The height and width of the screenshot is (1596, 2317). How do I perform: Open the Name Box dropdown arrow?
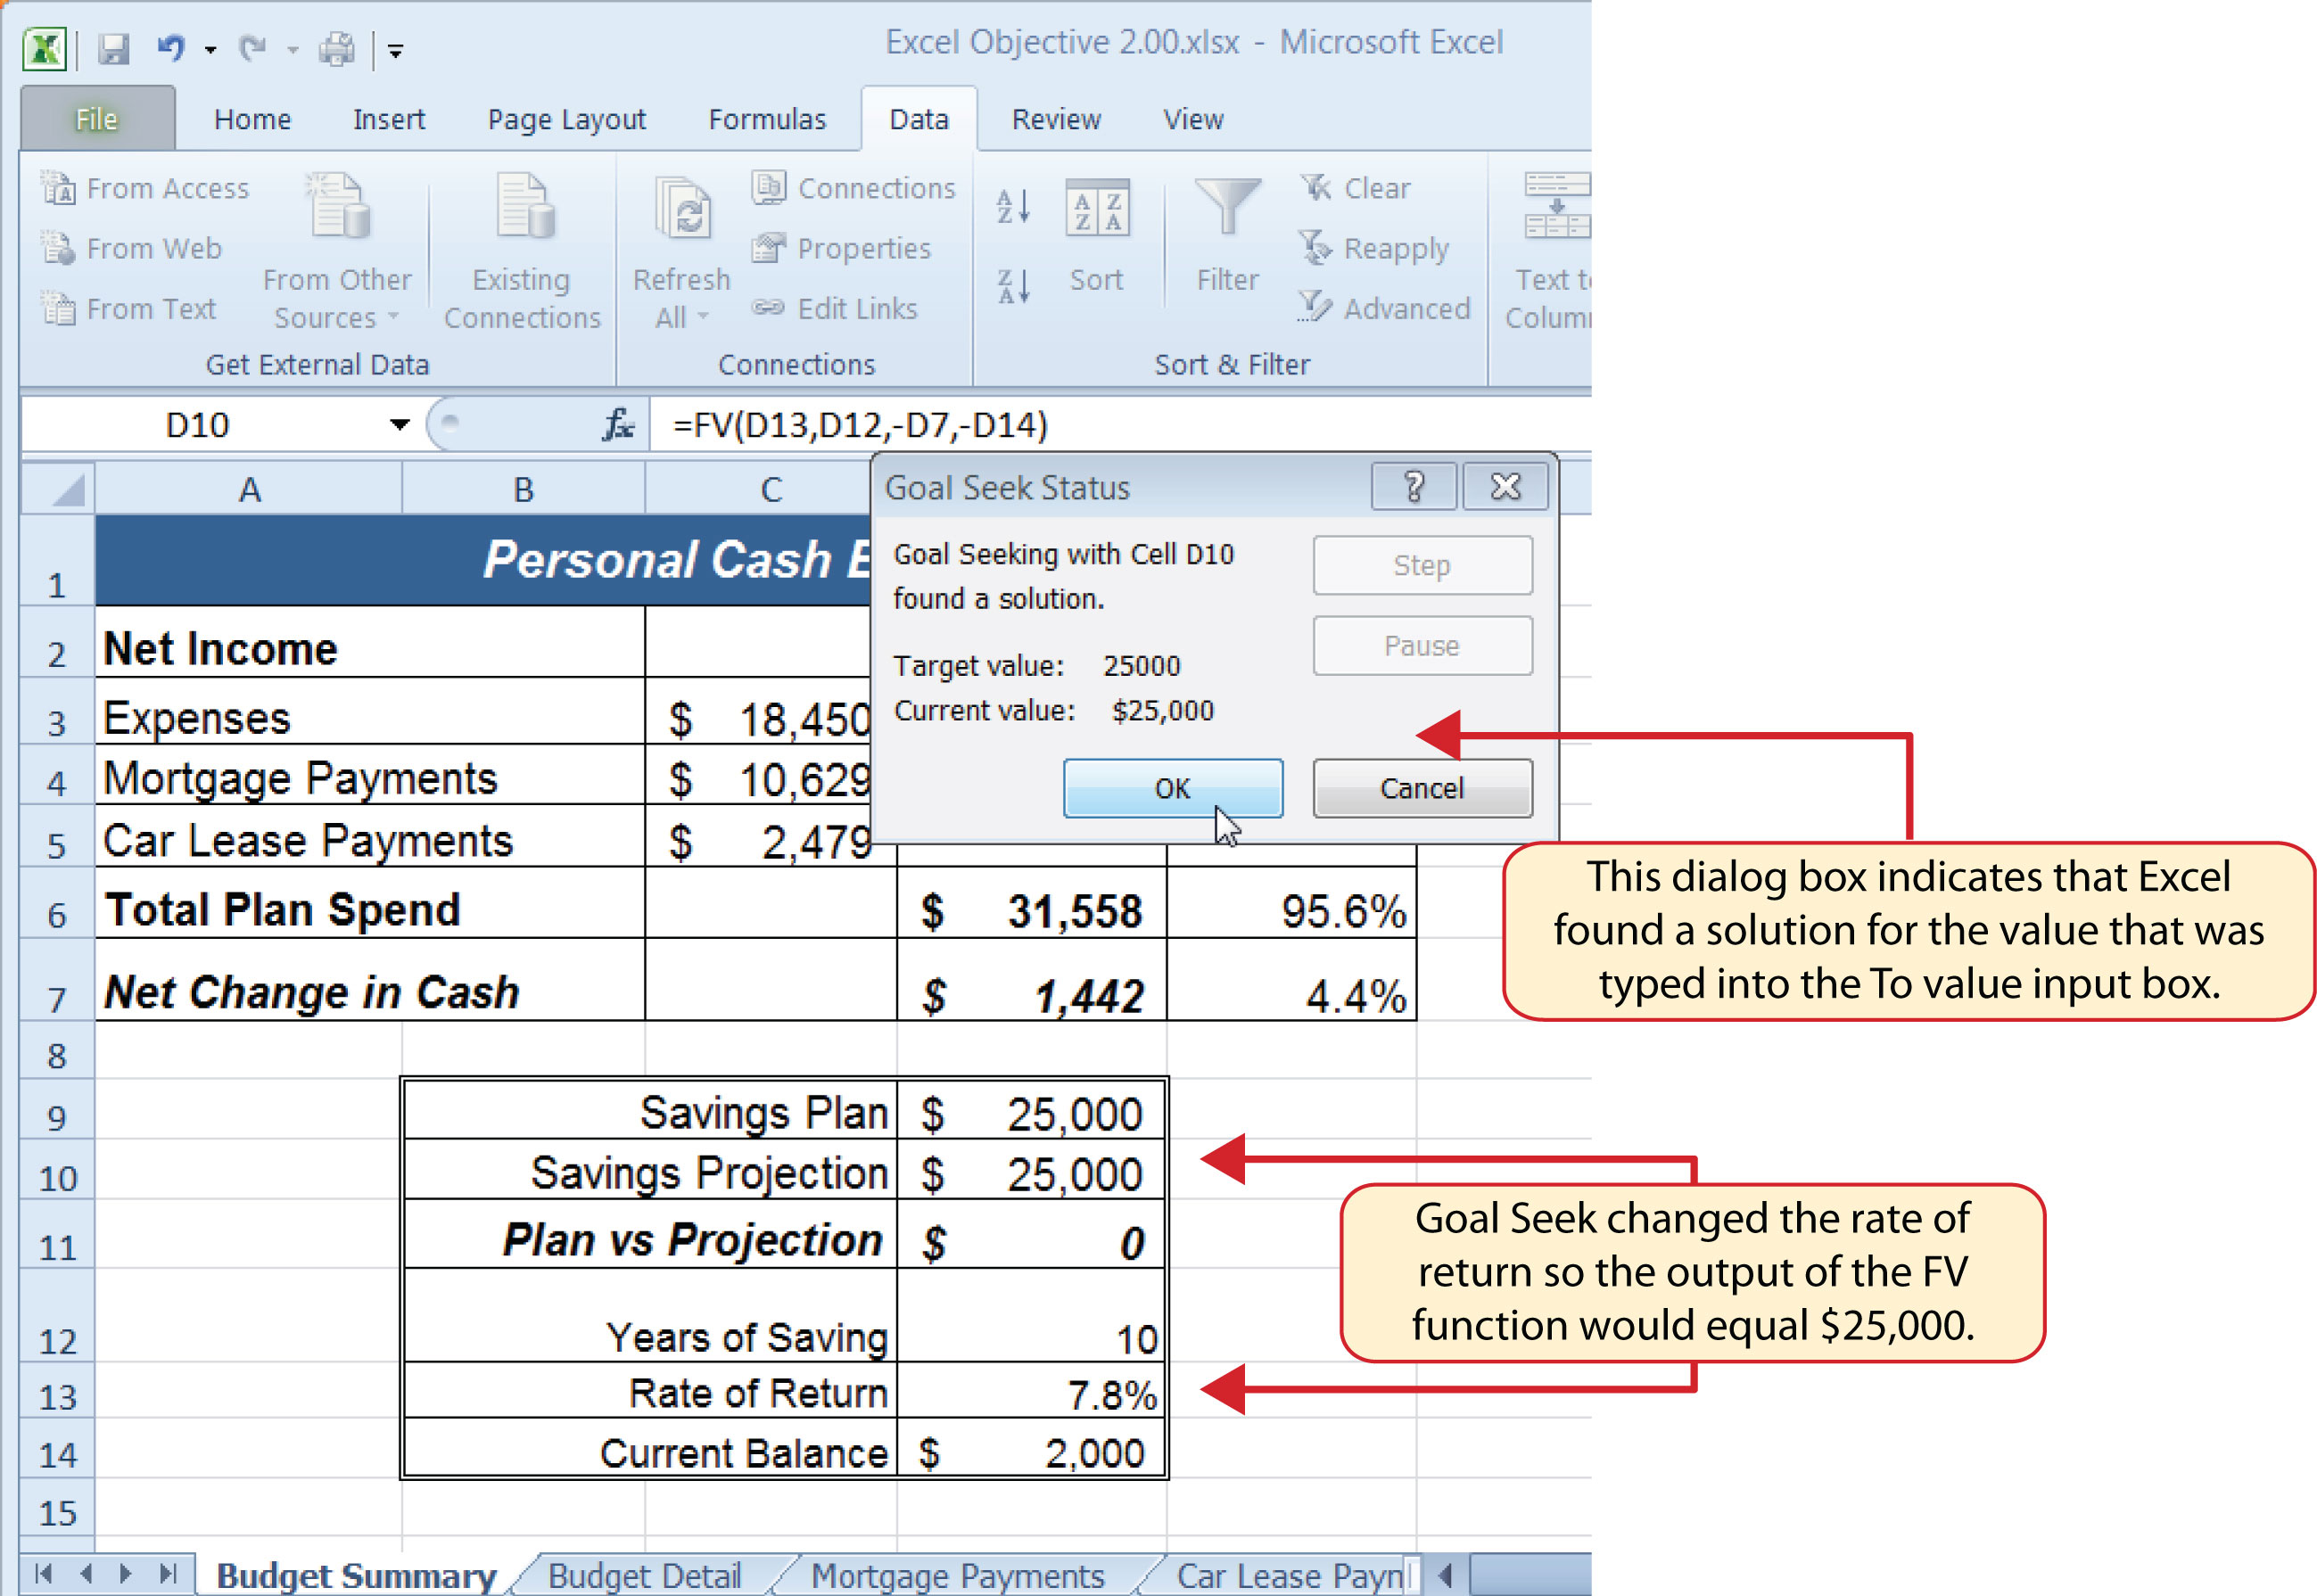pos(400,425)
